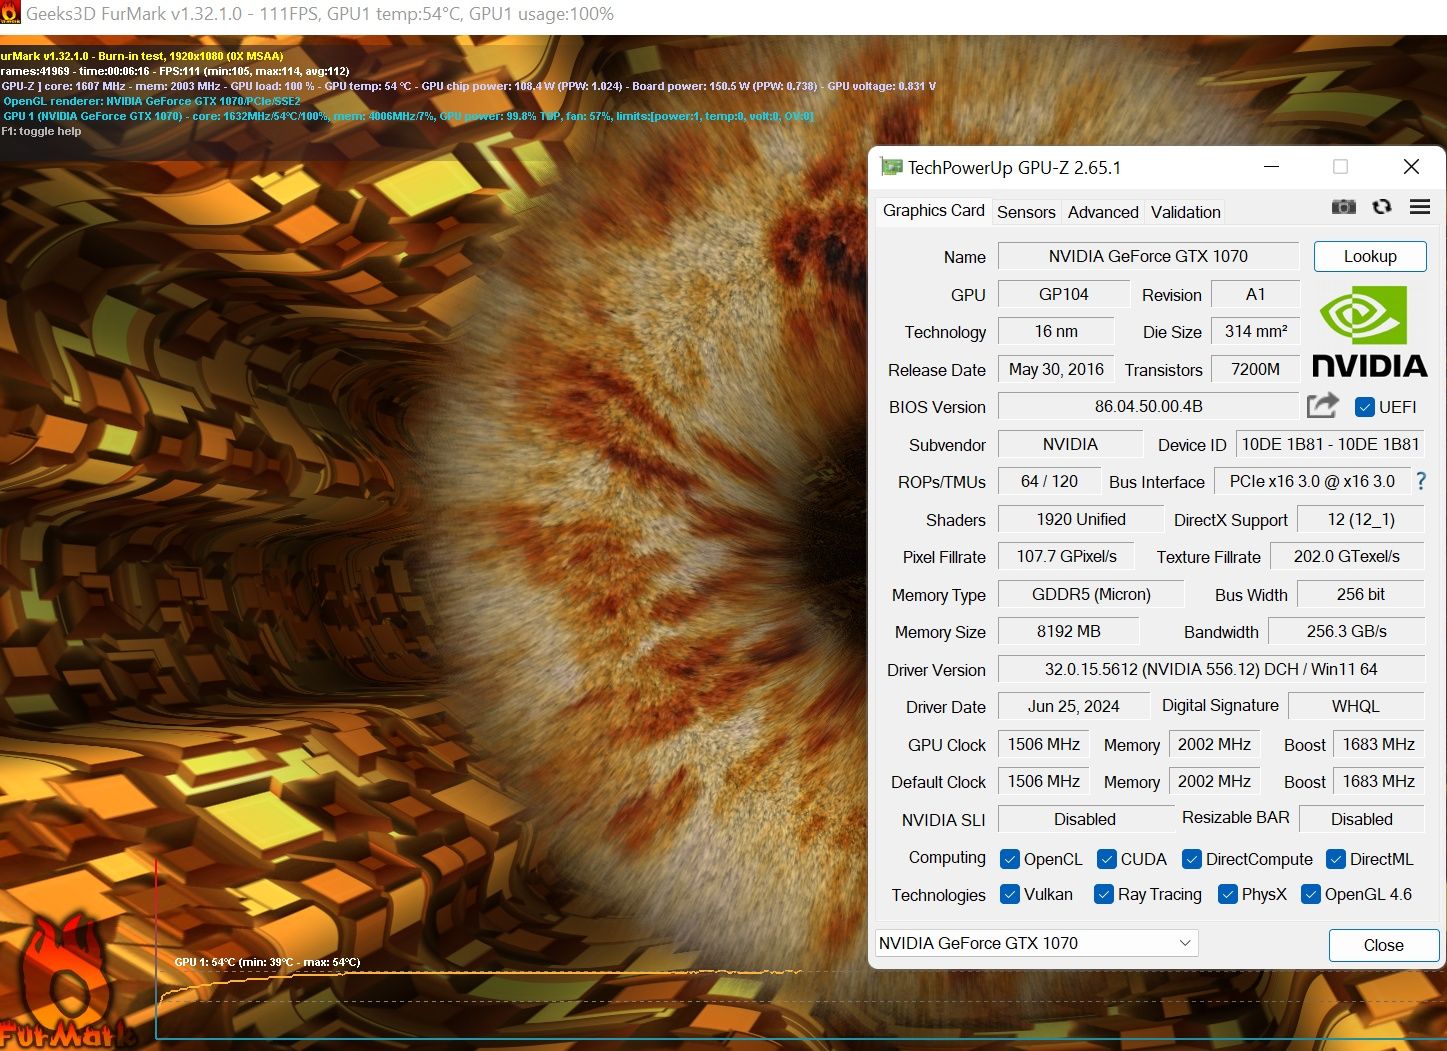The width and height of the screenshot is (1447, 1051).
Task: Click the BIOS Version field 86.04.50.00.4B
Action: pyautogui.click(x=1148, y=406)
